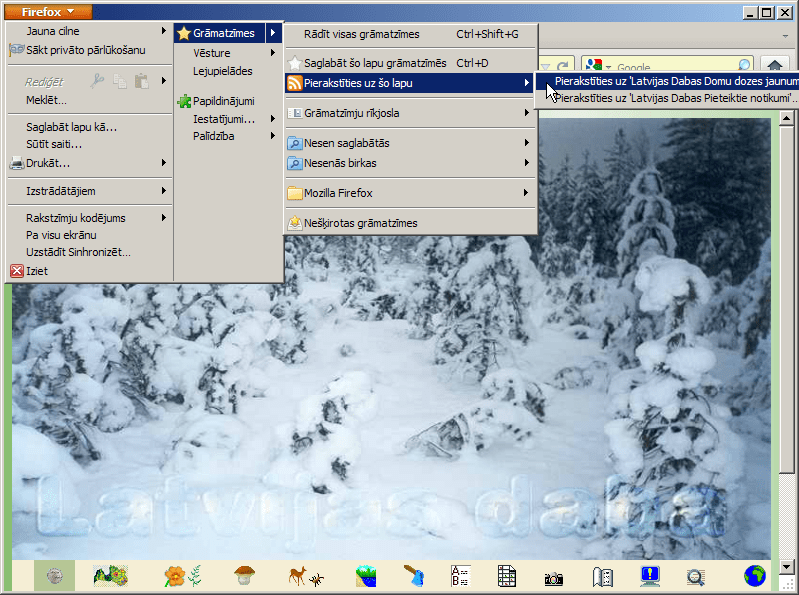Image resolution: width=799 pixels, height=595 pixels.
Task: Click the cut scissors icon in Rediģēt row
Action: coord(97,81)
